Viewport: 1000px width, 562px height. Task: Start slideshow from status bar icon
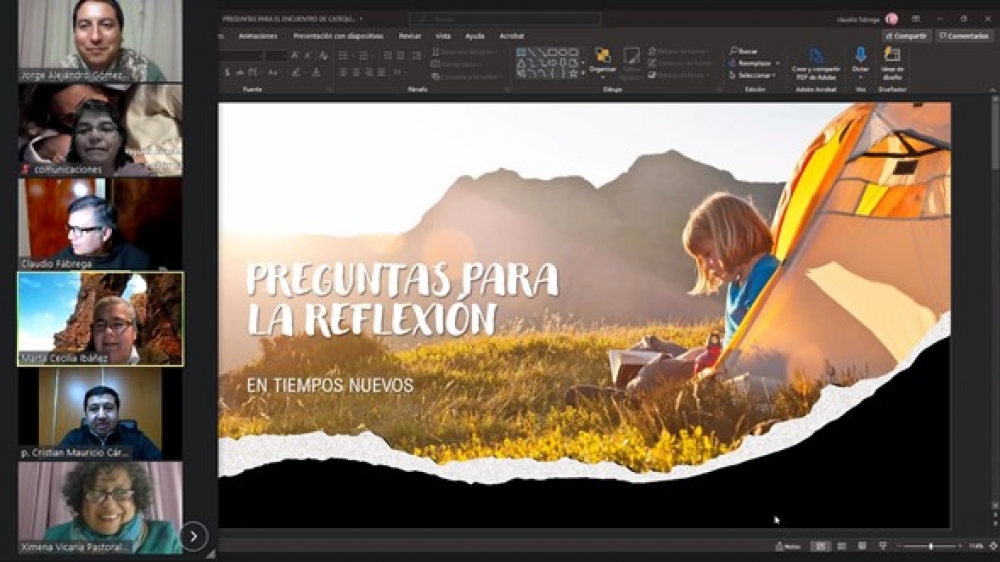(x=882, y=546)
